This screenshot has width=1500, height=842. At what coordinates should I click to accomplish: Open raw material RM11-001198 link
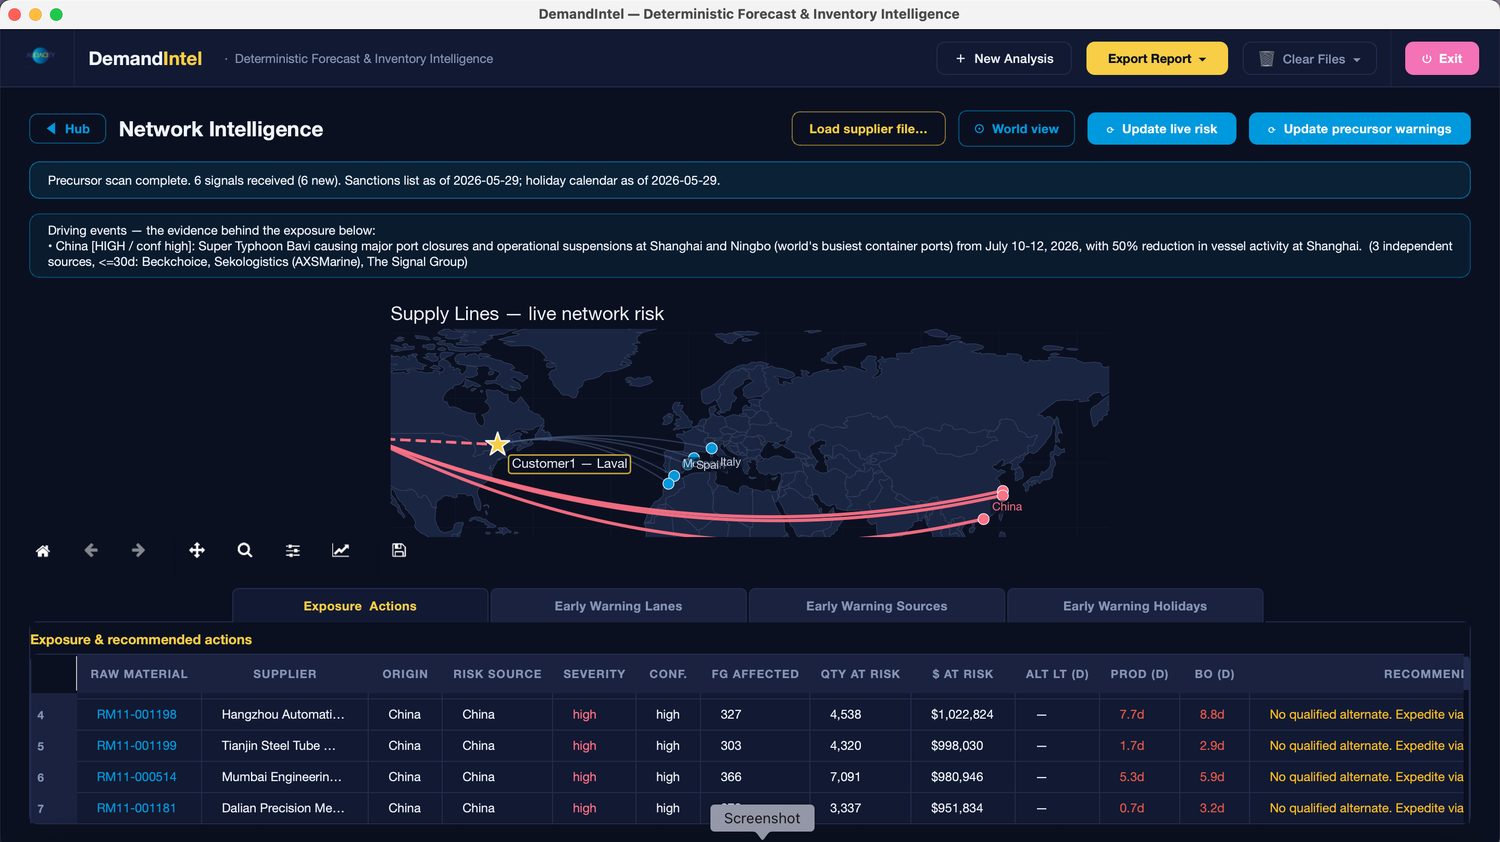pos(136,714)
